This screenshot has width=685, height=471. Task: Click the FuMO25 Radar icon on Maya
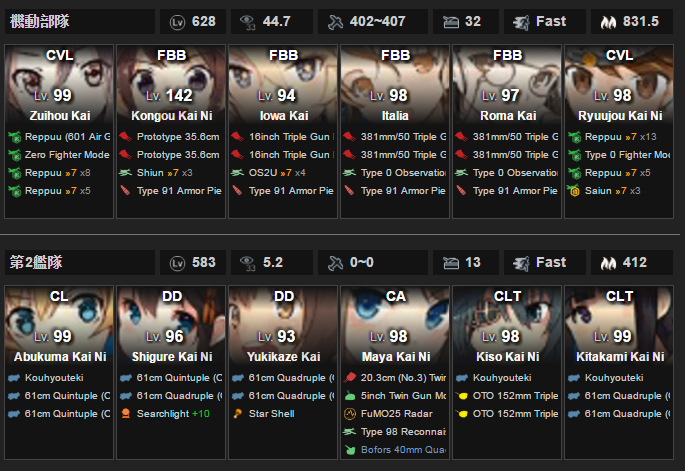tap(350, 413)
